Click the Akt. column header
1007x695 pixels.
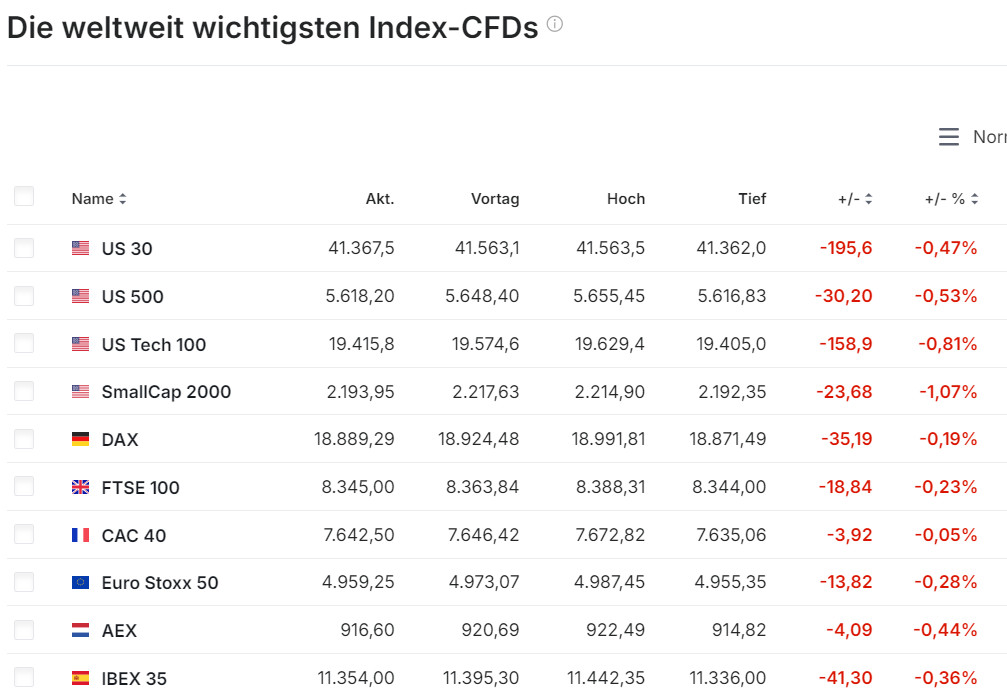380,199
